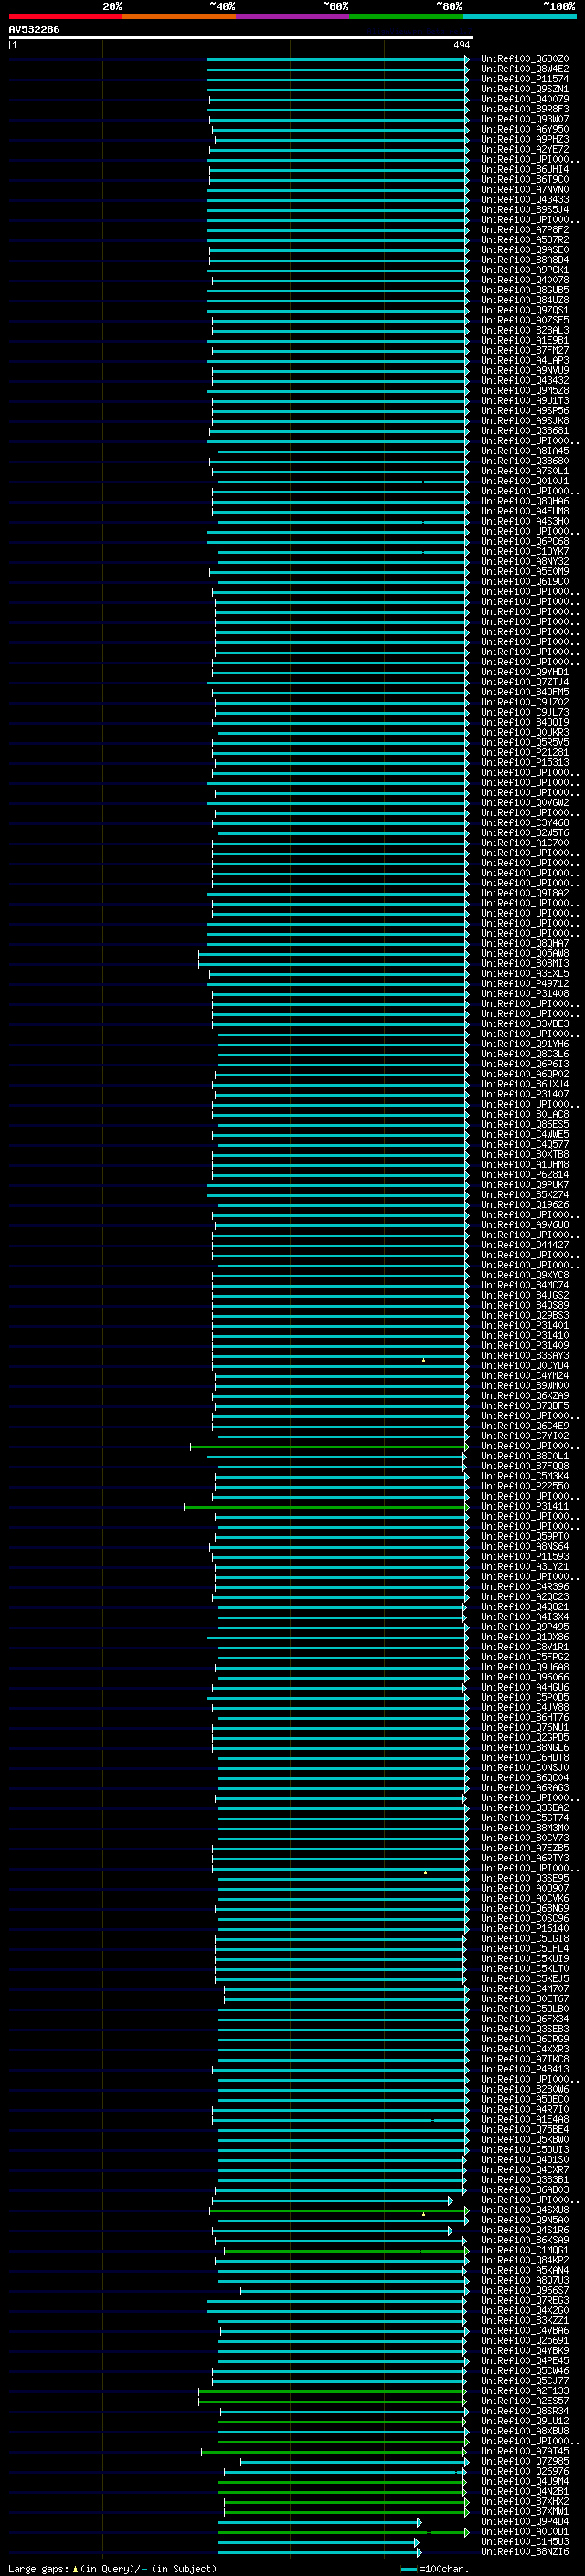Open hit UniRef100_P11574
This screenshot has height=2576, width=585.
click(x=524, y=79)
